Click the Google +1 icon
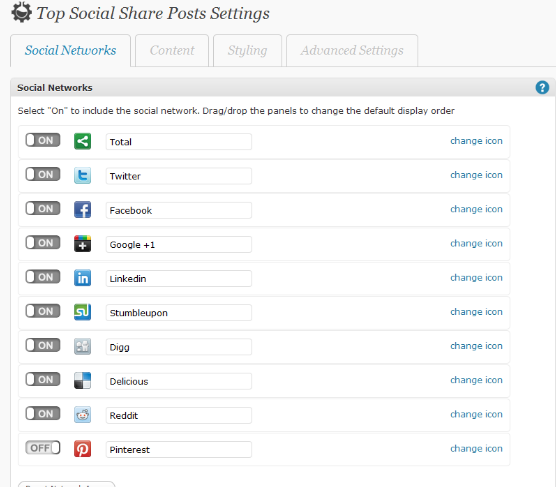Image resolution: width=556 pixels, height=487 pixels. (82, 244)
